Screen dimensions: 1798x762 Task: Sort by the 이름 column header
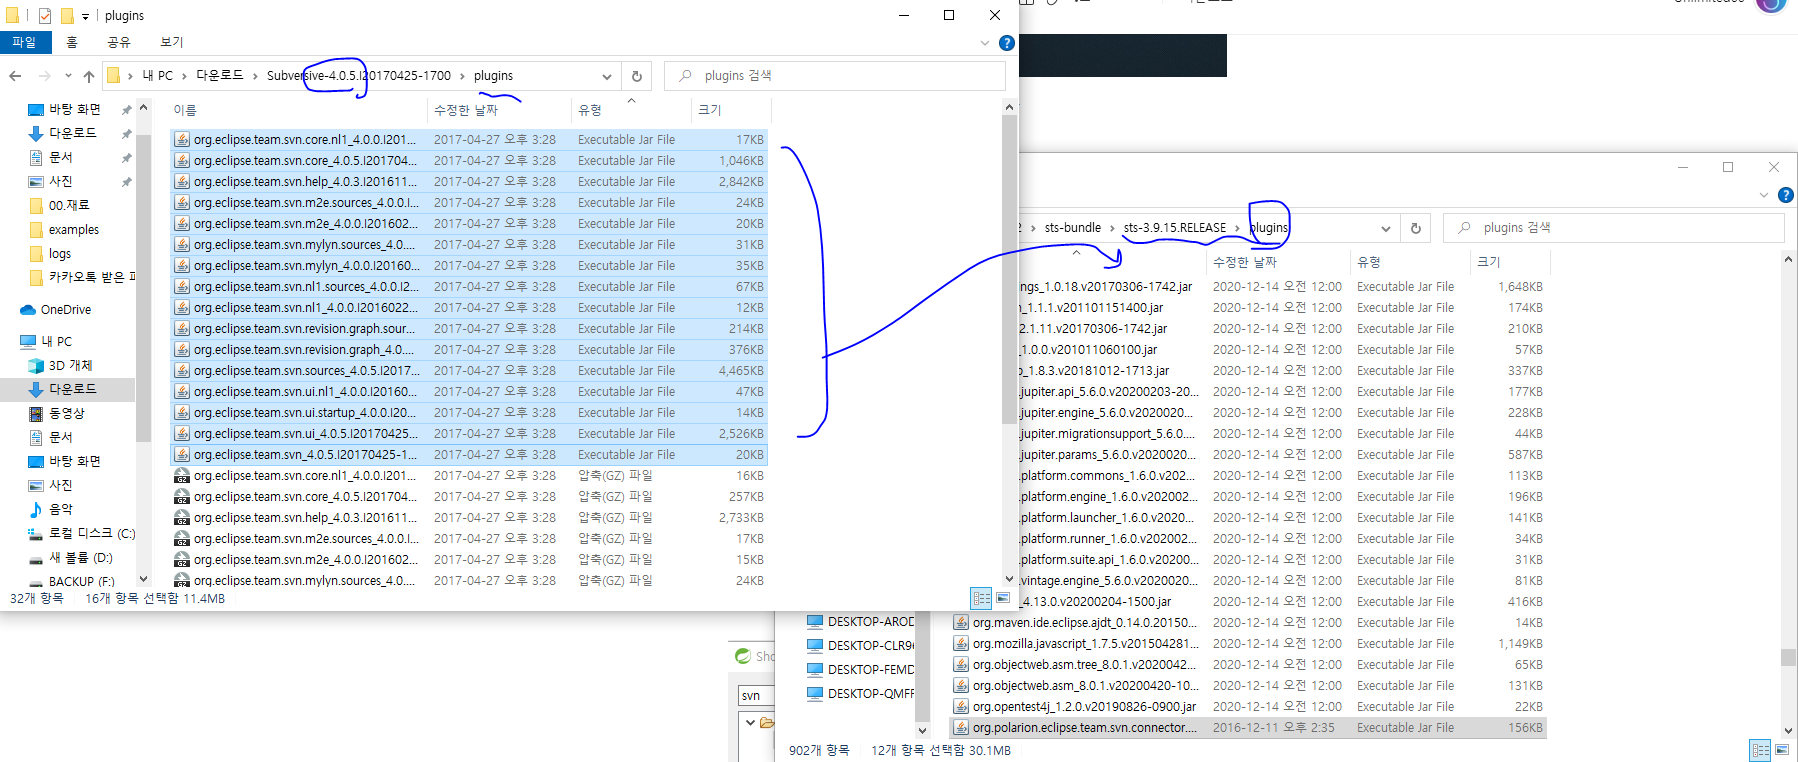[185, 110]
